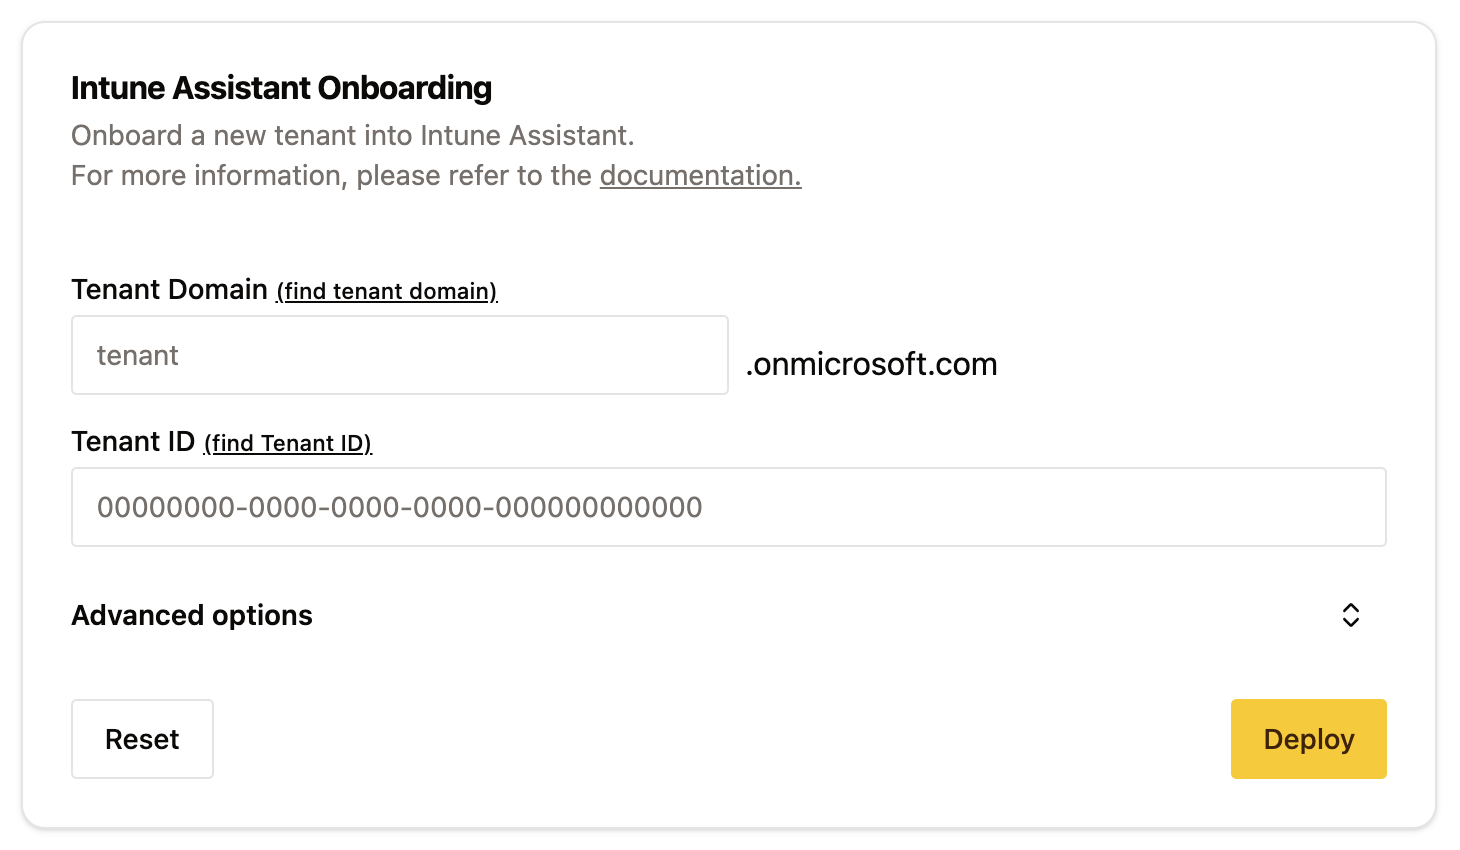
Task: Click the up-down arrows icon beside Advanced options
Action: pos(1350,615)
